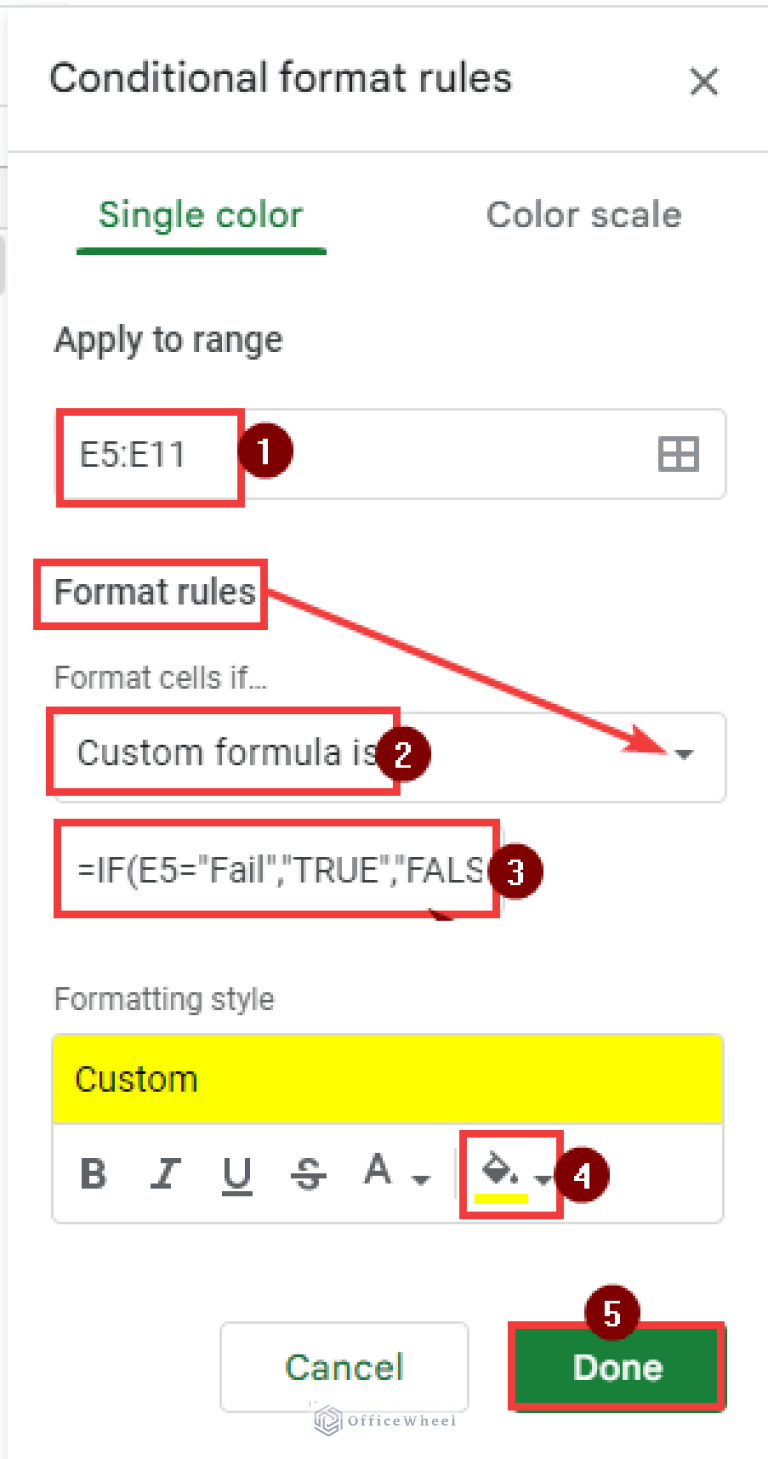Click the OfficeWheel watermark logo
Screen dimensions: 768x1459
click(x=383, y=1419)
